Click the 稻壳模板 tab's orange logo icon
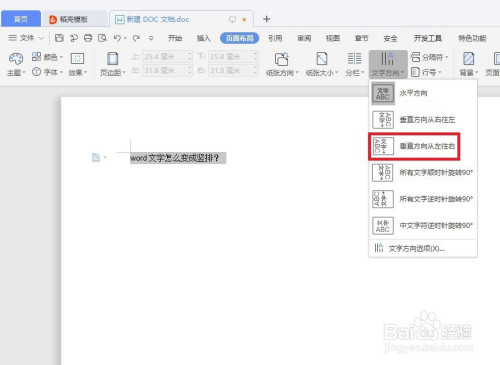 click(x=53, y=19)
